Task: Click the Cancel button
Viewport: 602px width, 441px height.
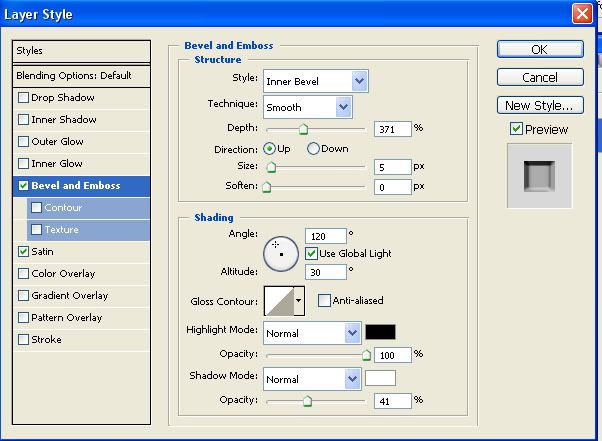Action: (x=540, y=78)
